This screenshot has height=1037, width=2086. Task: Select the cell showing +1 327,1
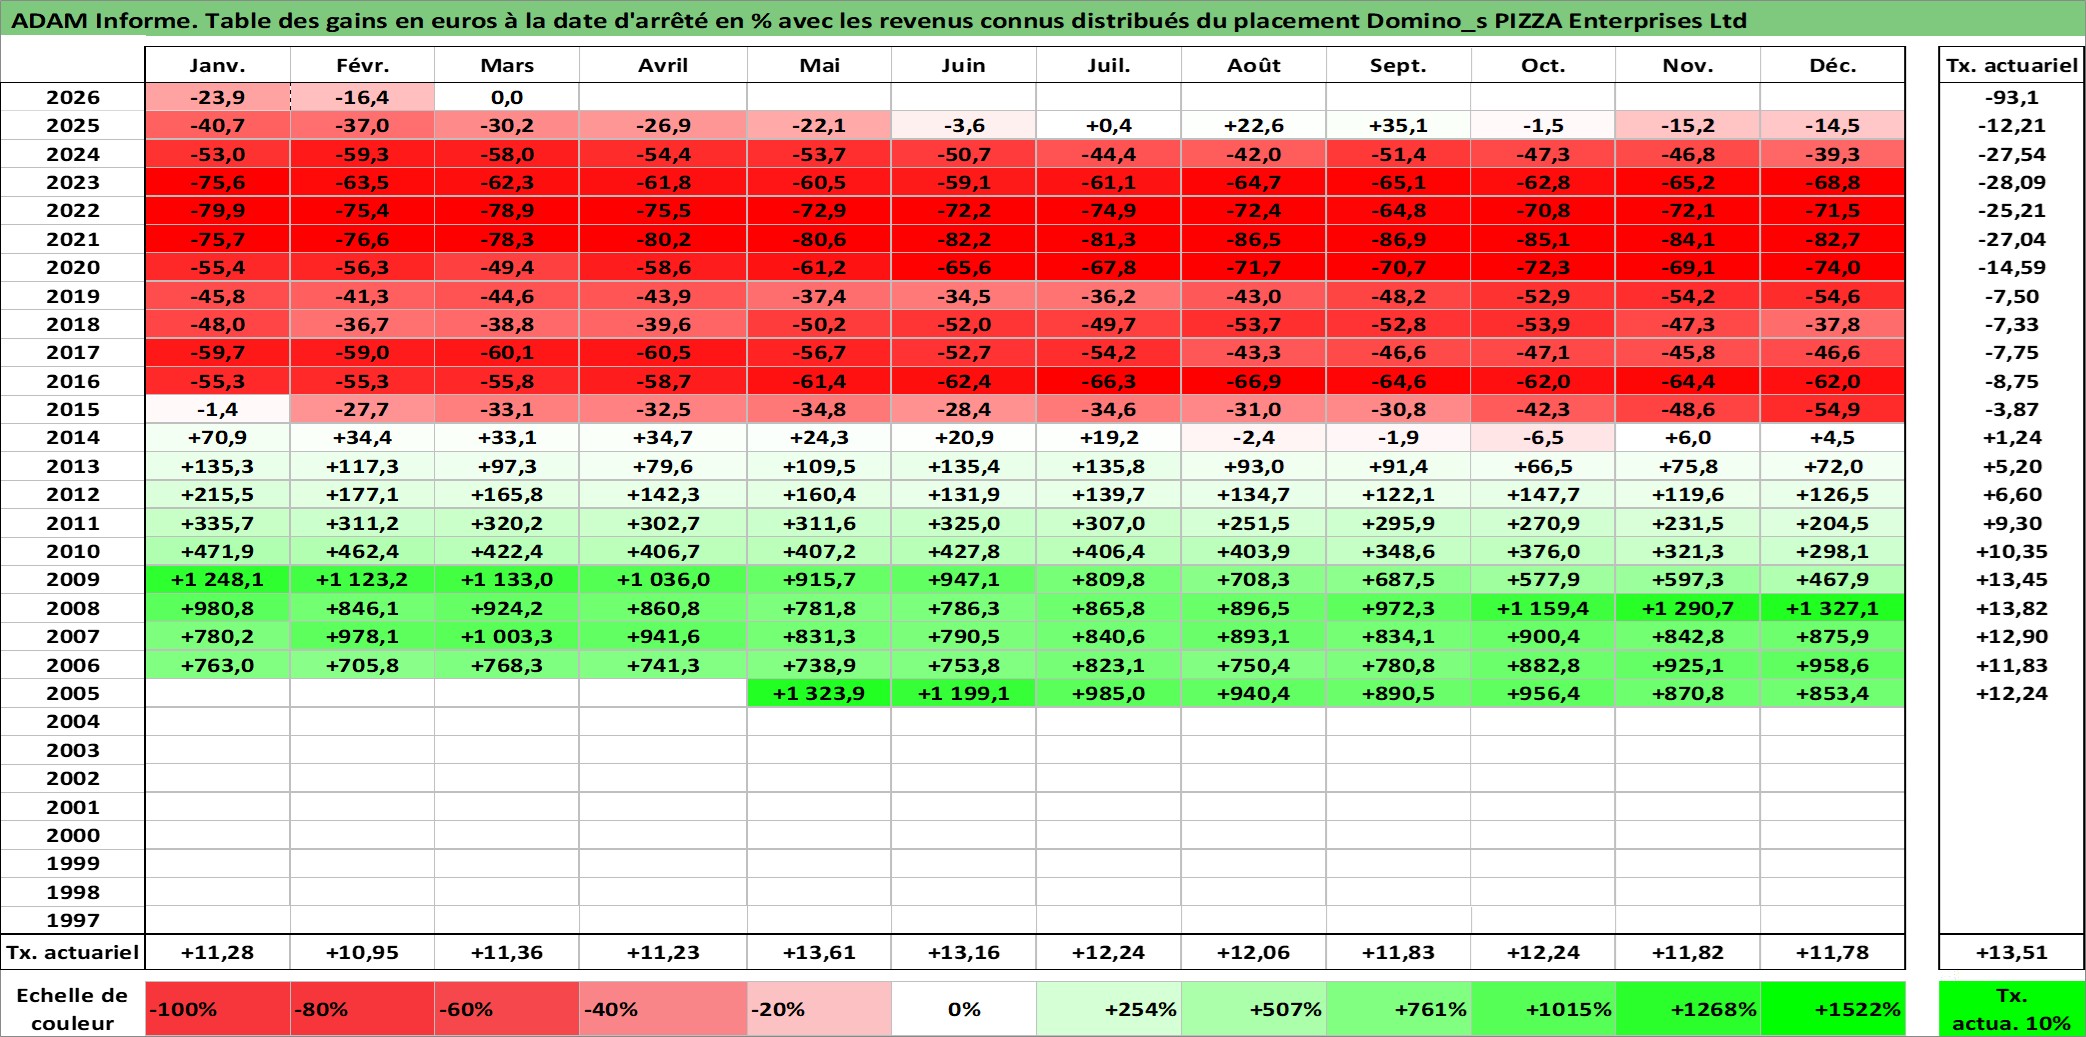(x=1832, y=608)
